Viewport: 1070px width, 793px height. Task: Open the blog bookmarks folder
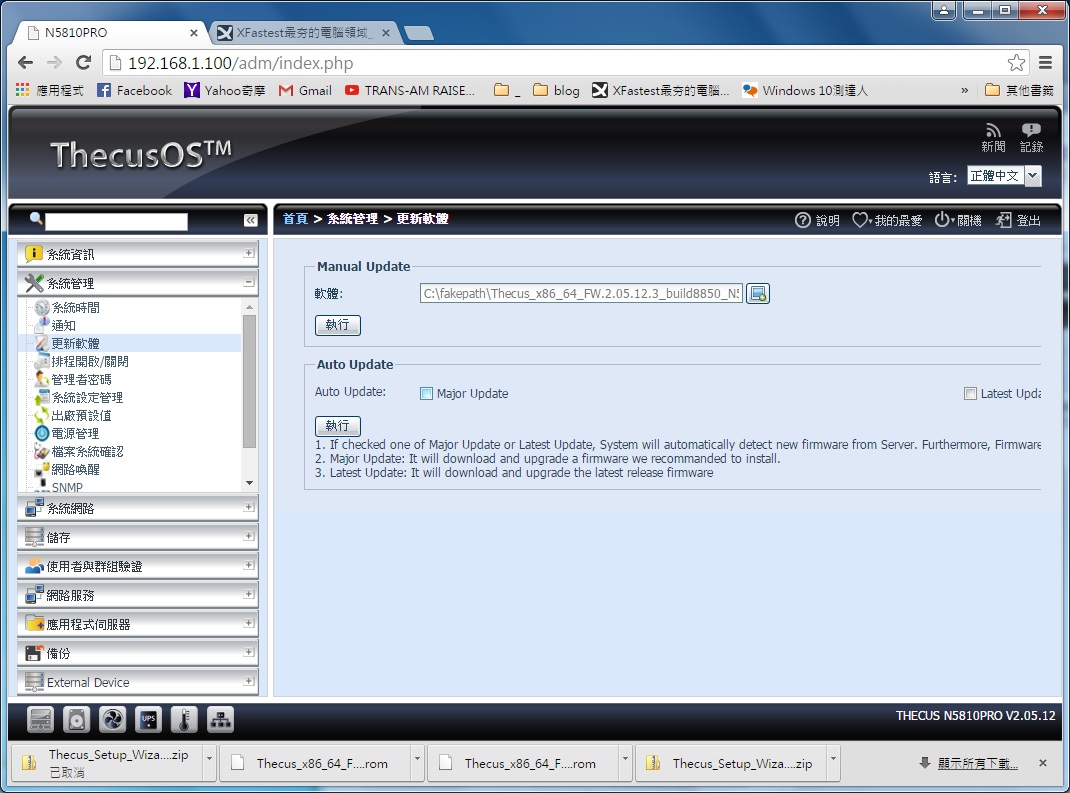[x=556, y=90]
